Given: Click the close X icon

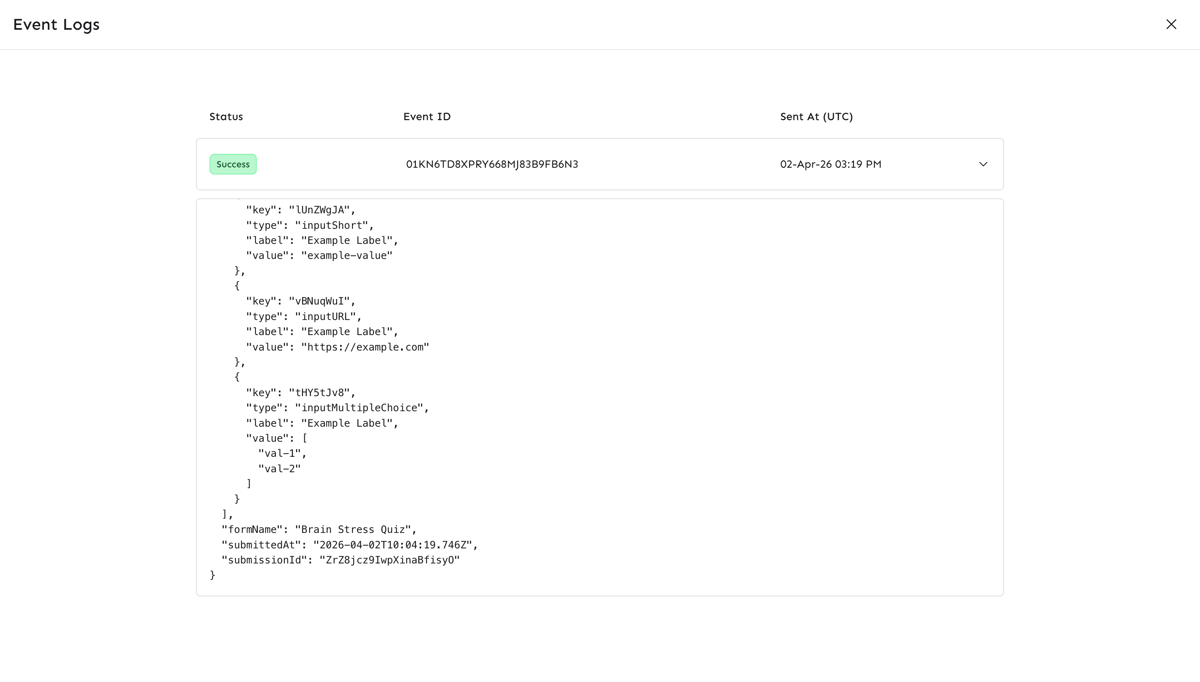Looking at the screenshot, I should pyautogui.click(x=1170, y=23).
